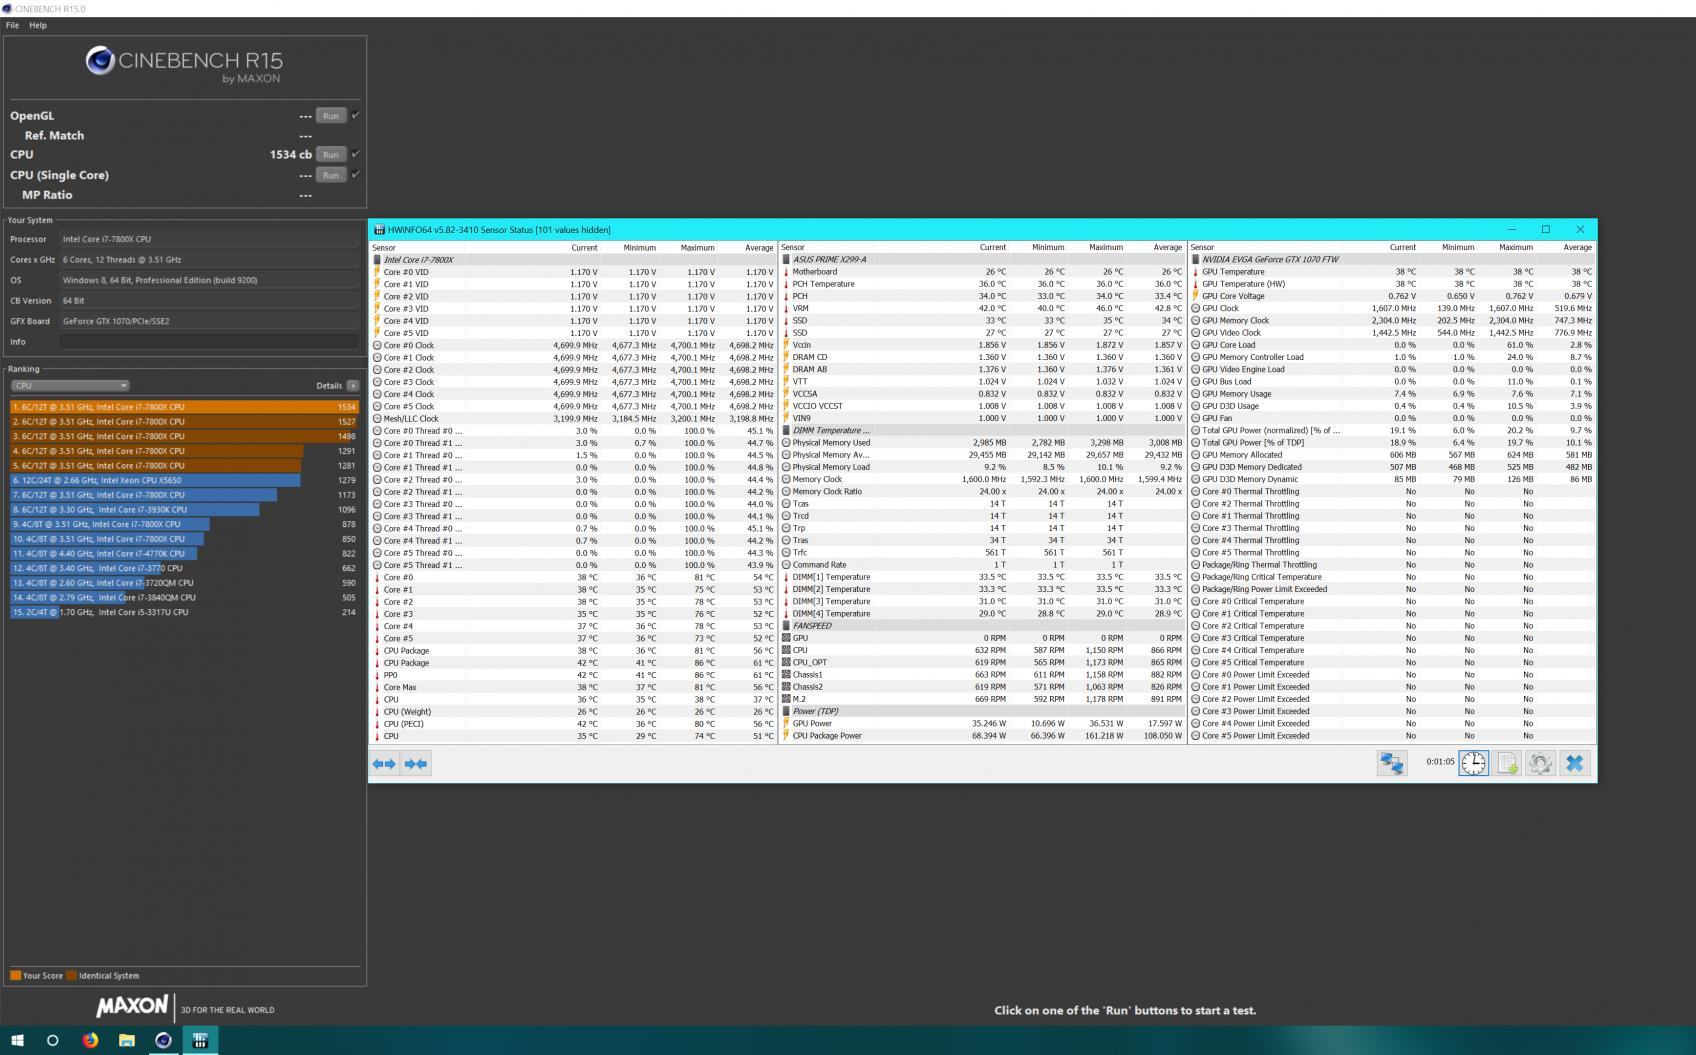The height and width of the screenshot is (1055, 1696).
Task: Click the Intel Core i7-7800X group chip icon
Action: tap(377, 260)
